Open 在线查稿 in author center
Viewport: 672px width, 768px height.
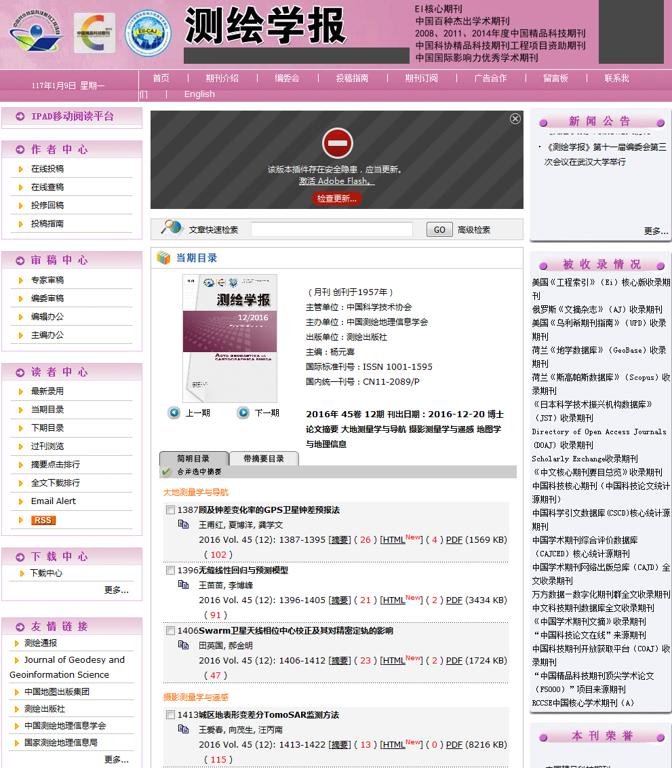(x=48, y=187)
